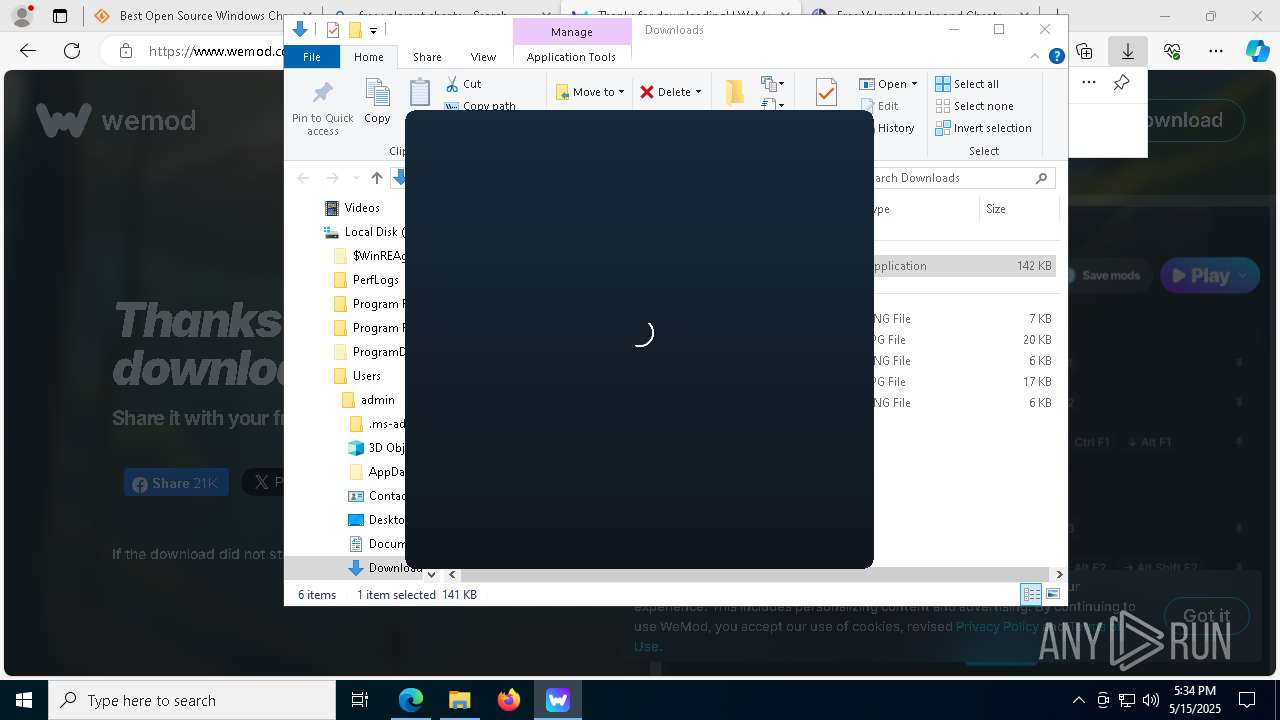Collapse the Explorer ribbon chevron

pos(1035,57)
